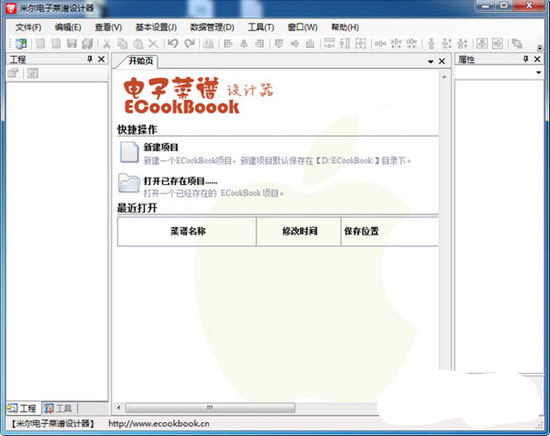Open the 窗口(W) menu
Image resolution: width=550 pixels, height=436 pixels.
click(302, 27)
